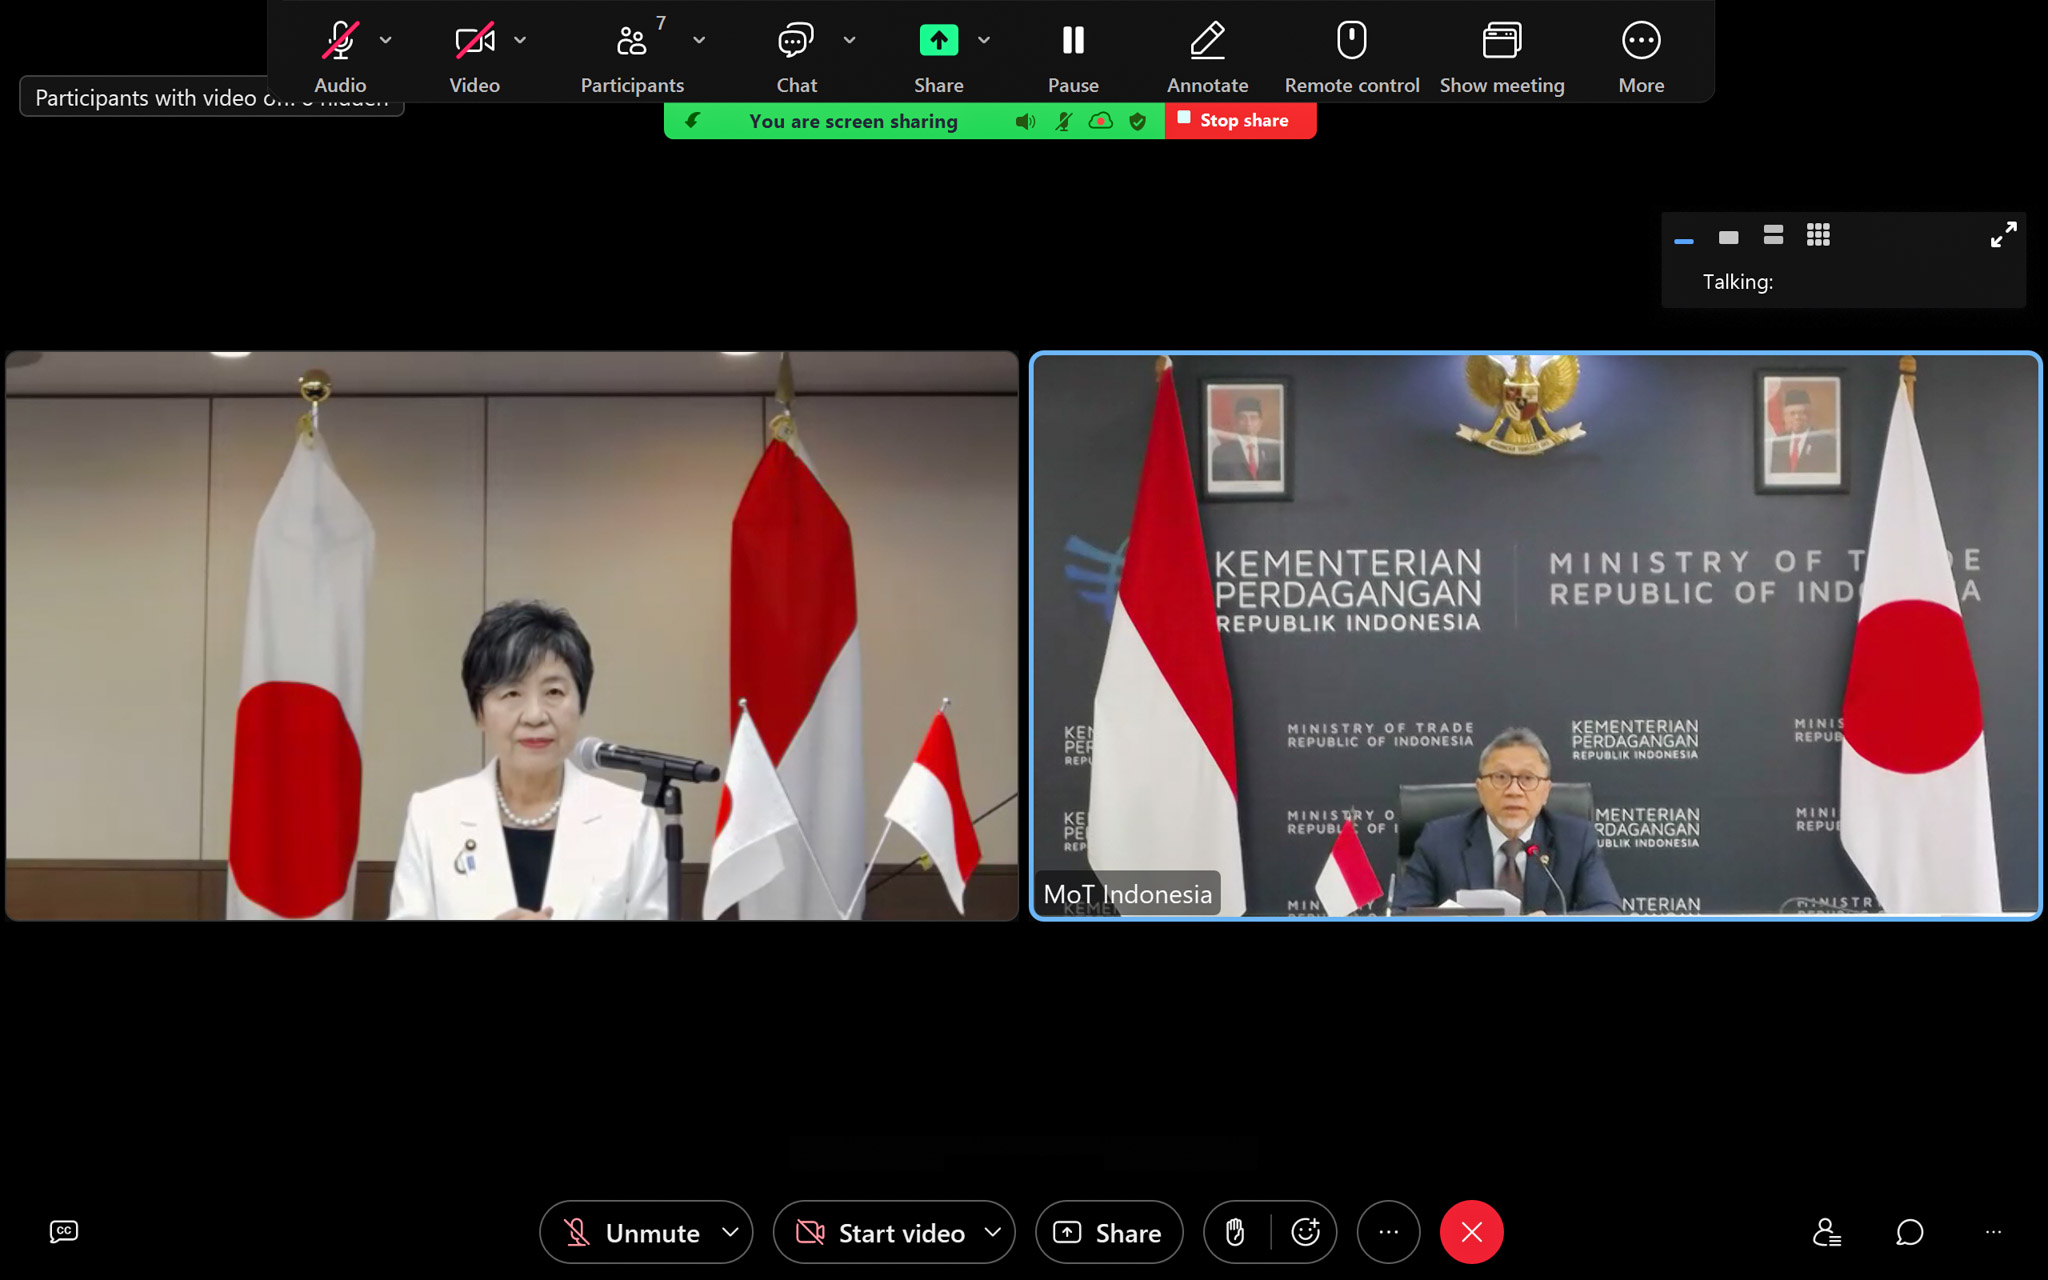Click the 'MoT Indonesia' name label
Image resolution: width=2048 pixels, height=1280 pixels.
[1127, 894]
